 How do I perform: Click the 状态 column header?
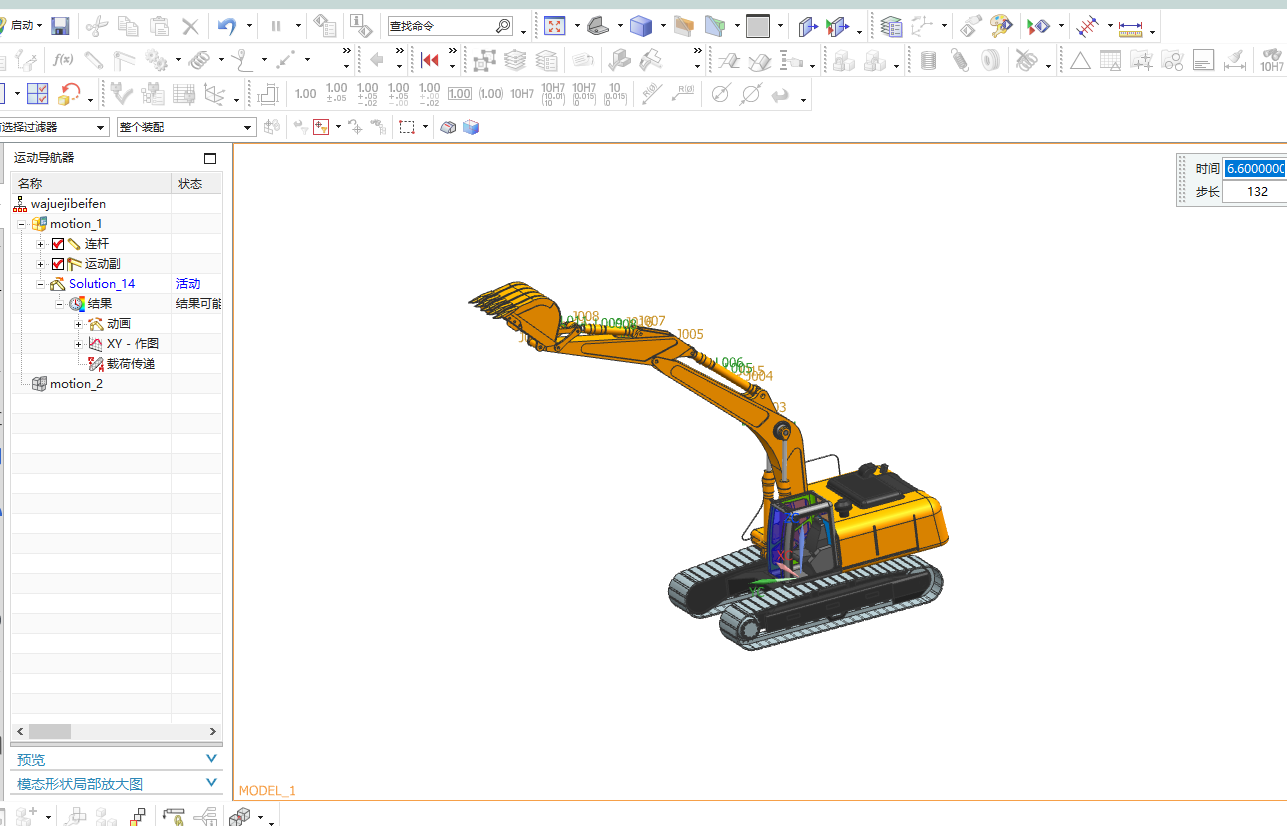click(x=197, y=183)
